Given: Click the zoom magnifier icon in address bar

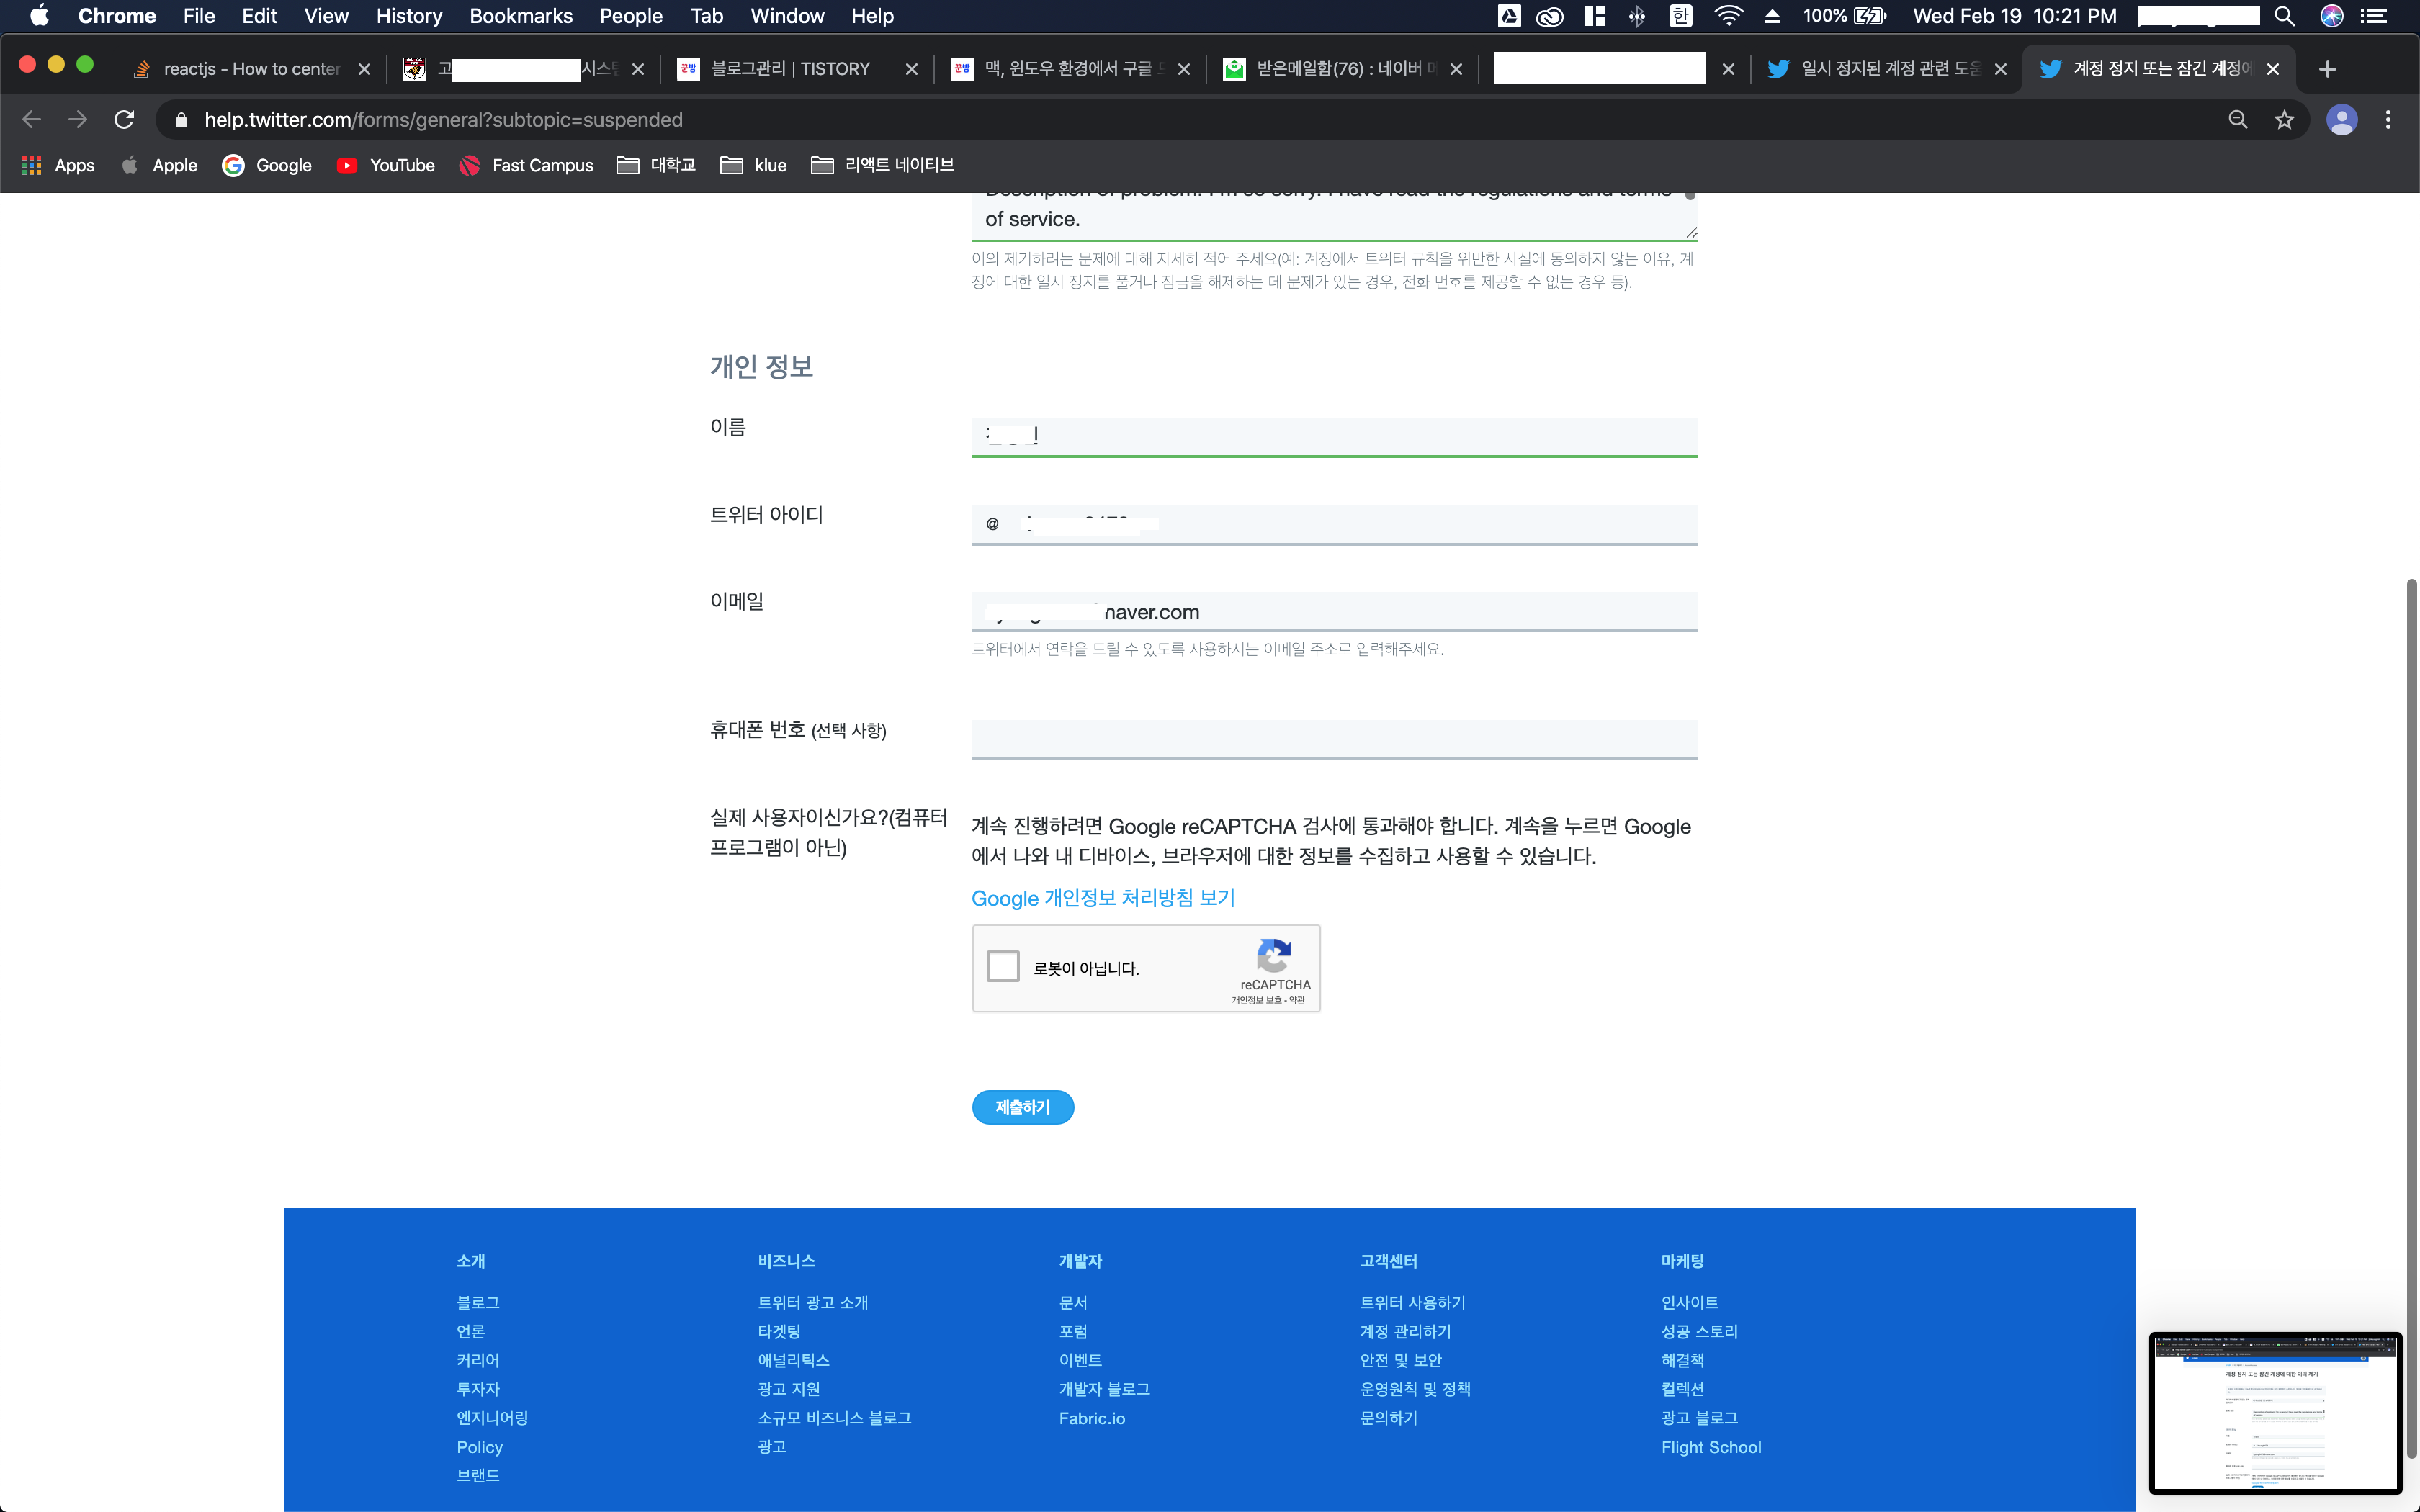Looking at the screenshot, I should (2238, 120).
